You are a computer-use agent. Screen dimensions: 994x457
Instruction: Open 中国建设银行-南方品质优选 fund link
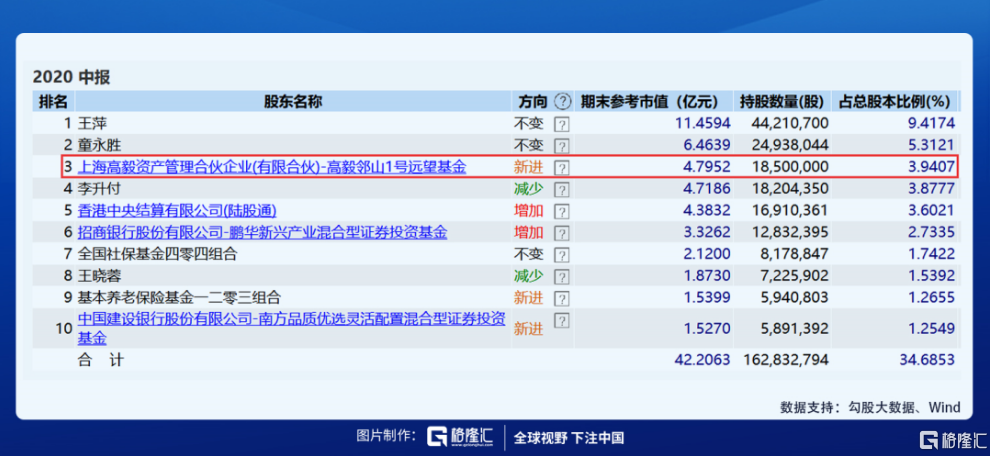tap(292, 328)
